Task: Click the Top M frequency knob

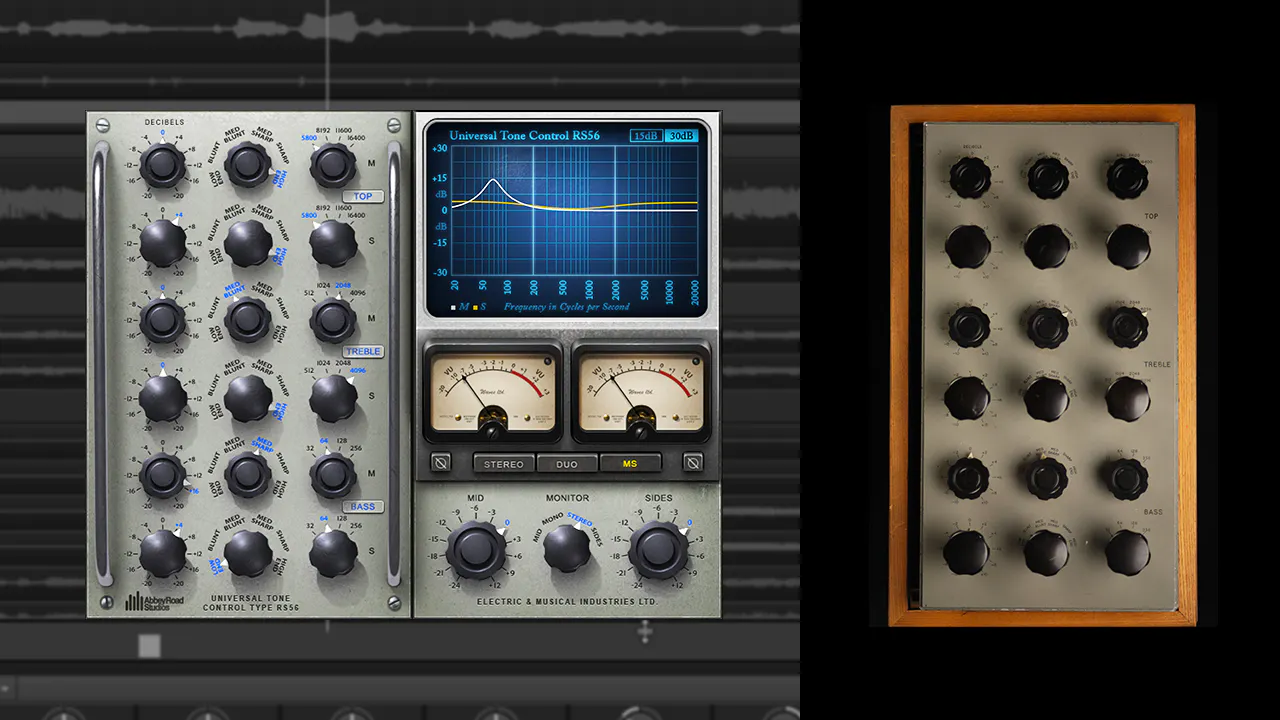Action: pos(333,166)
